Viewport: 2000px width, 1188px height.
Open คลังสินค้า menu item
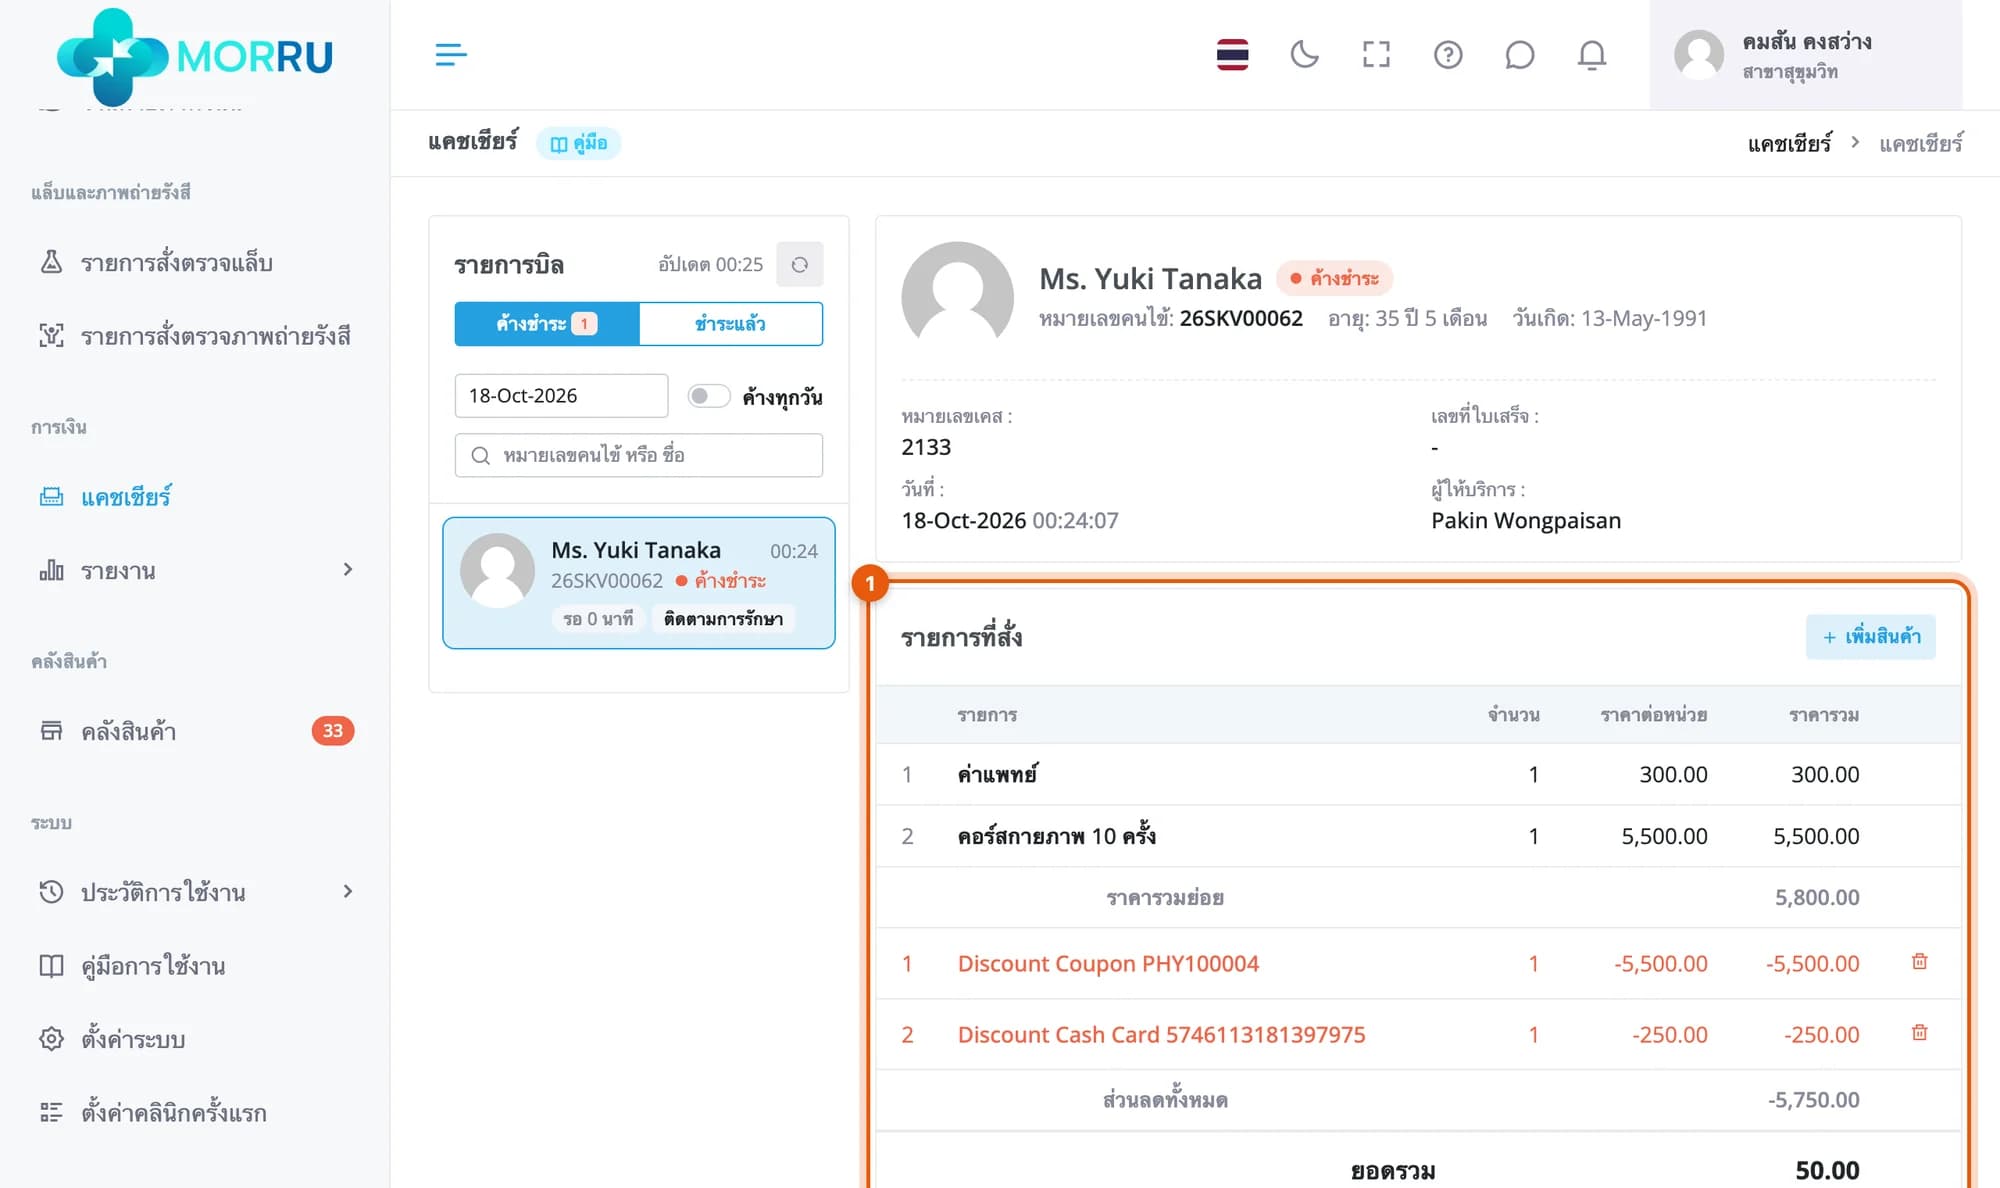195,731
